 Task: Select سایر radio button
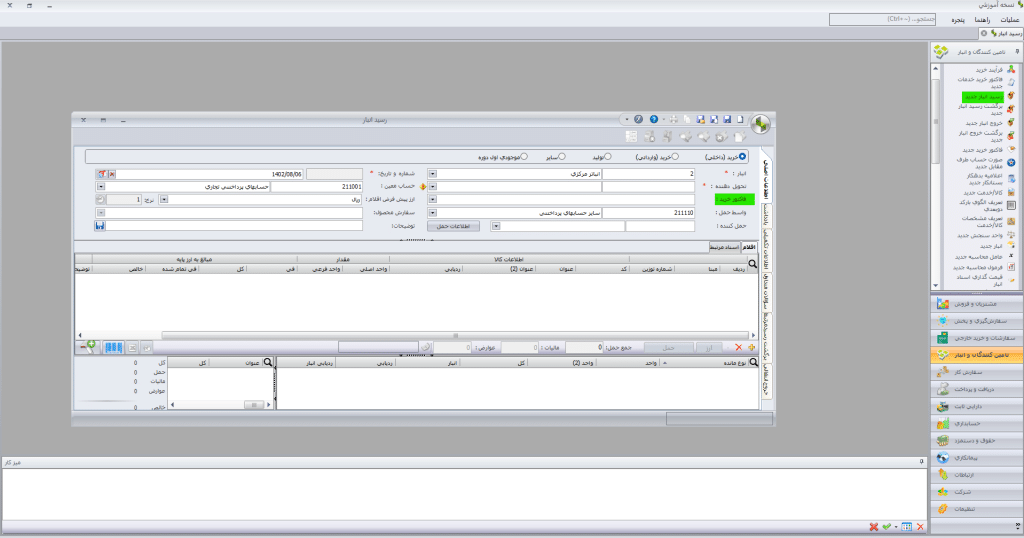tap(562, 157)
